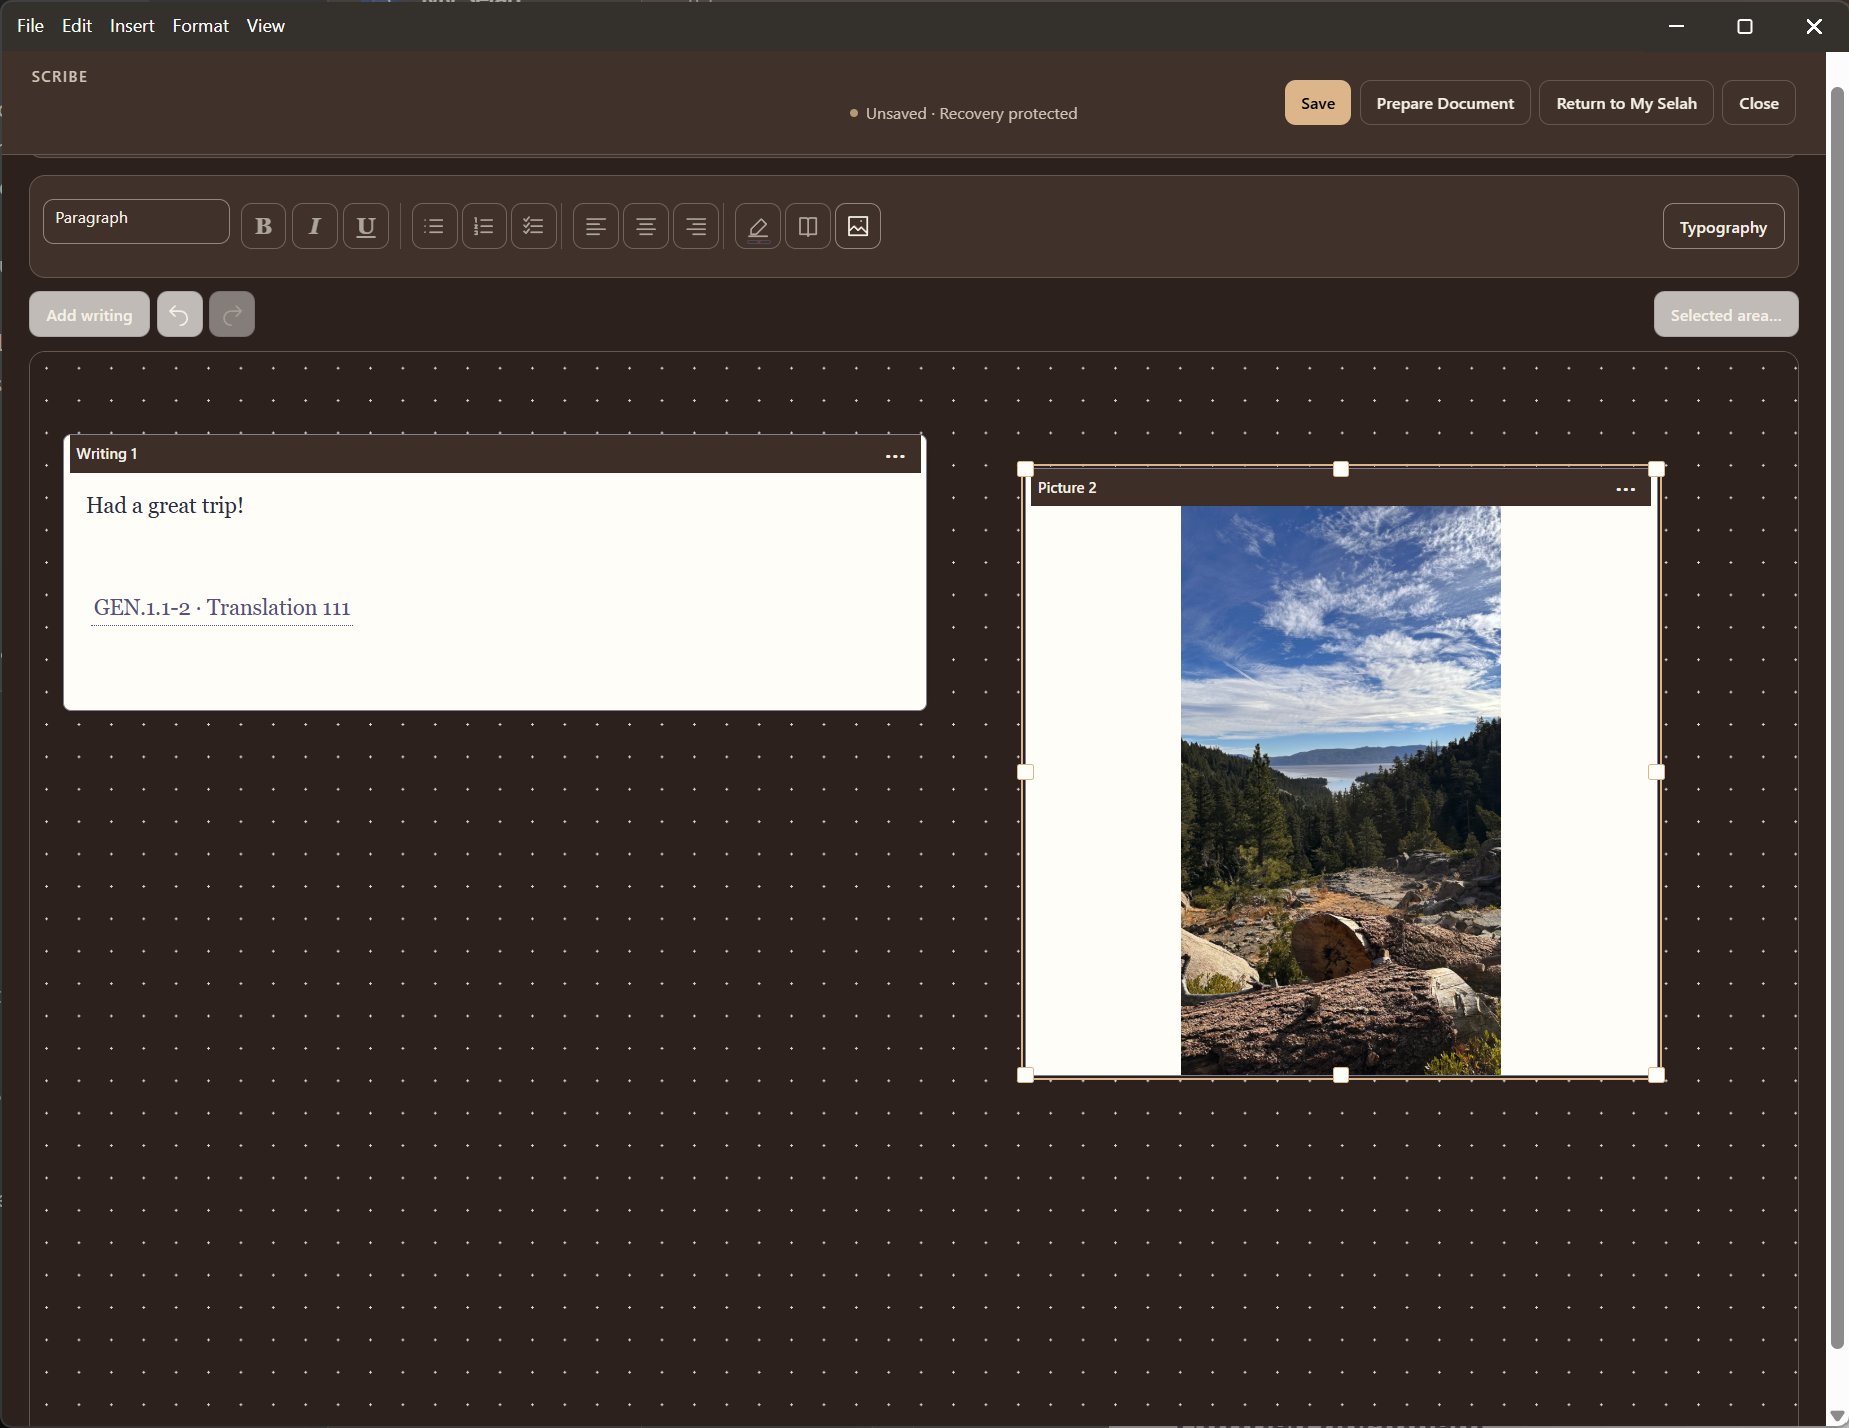Toggle bold formatting
Viewport: 1849px width, 1428px height.
pos(264,227)
